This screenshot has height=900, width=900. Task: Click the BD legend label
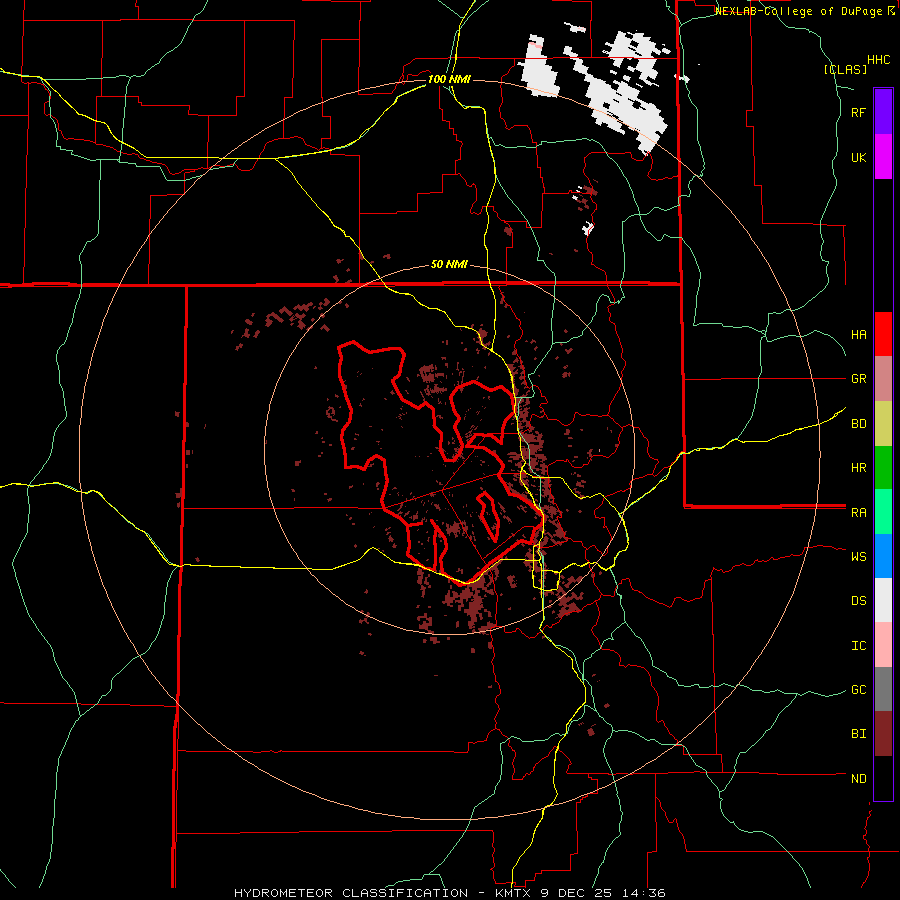coord(858,424)
